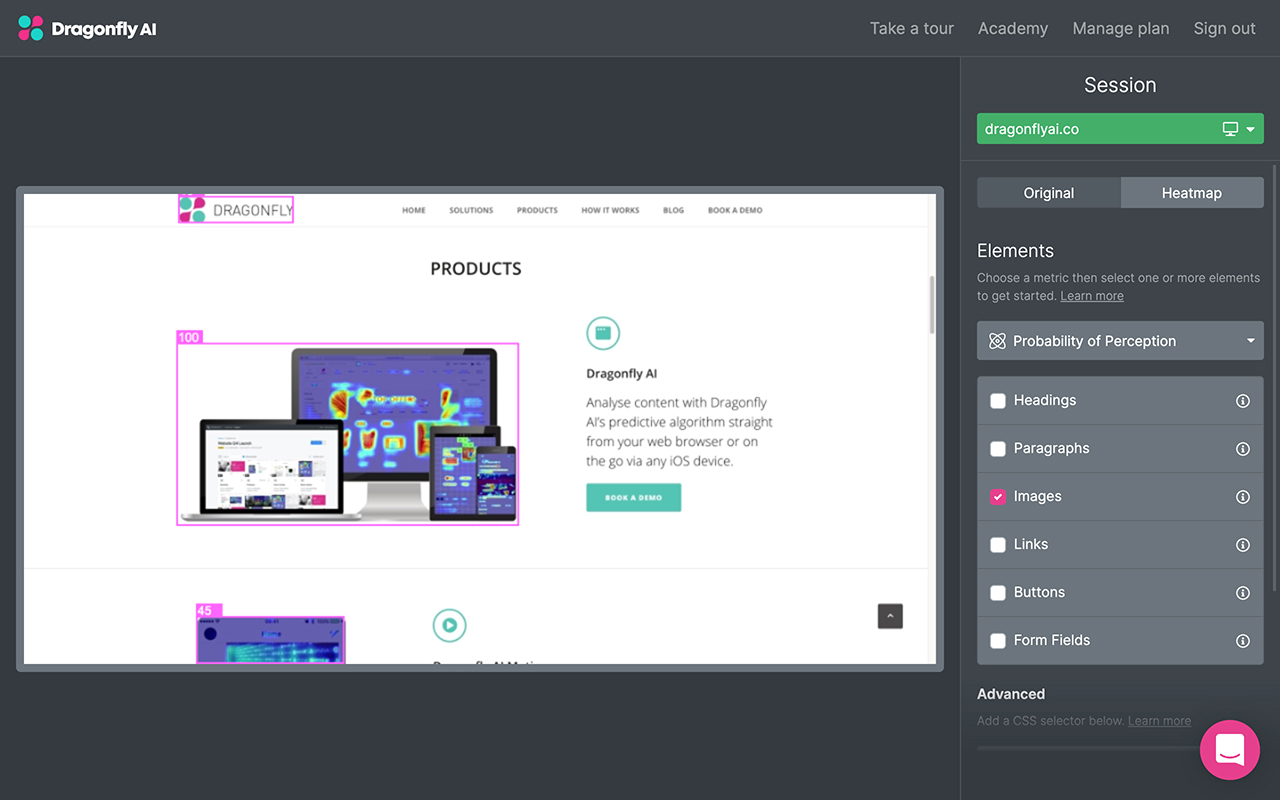Open the Academy page
1280x800 pixels.
(x=1013, y=28)
